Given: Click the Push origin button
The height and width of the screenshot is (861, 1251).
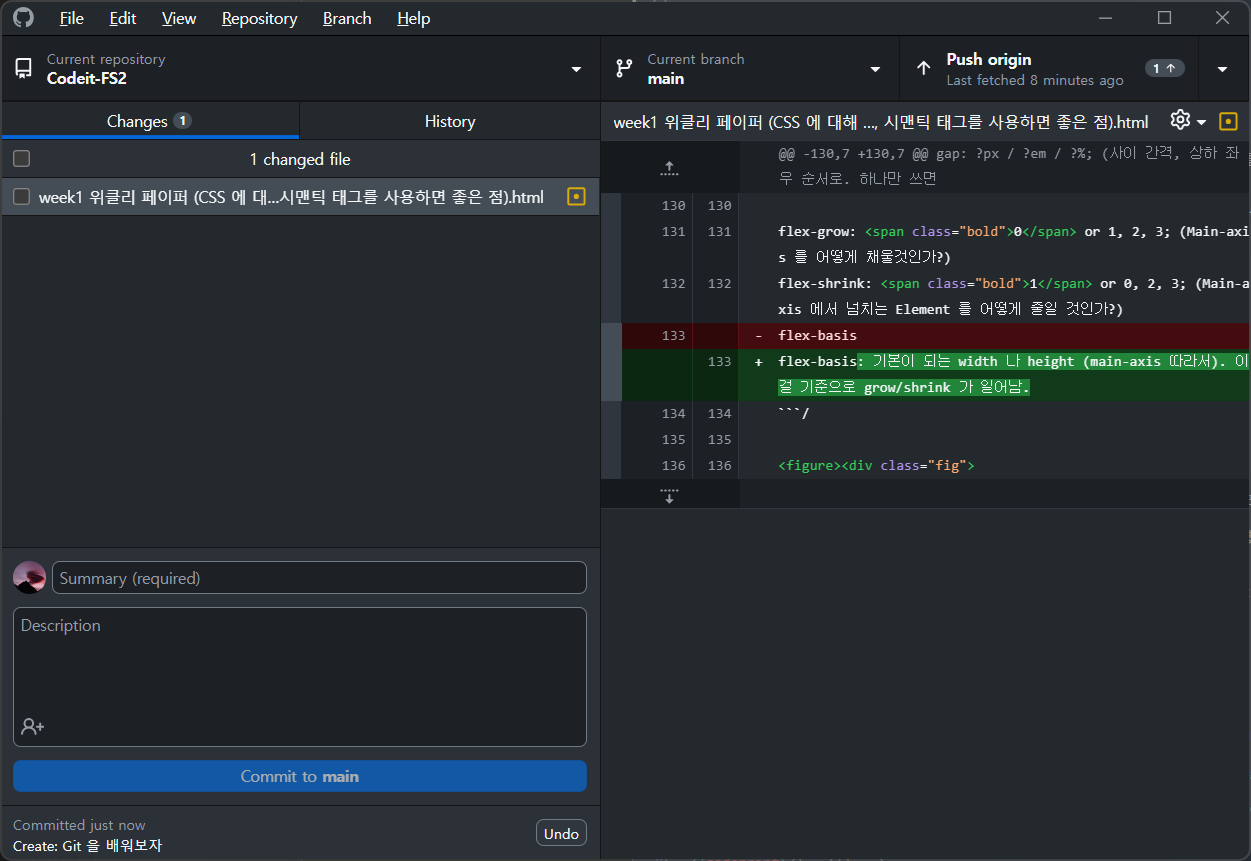Looking at the screenshot, I should tap(1048, 69).
